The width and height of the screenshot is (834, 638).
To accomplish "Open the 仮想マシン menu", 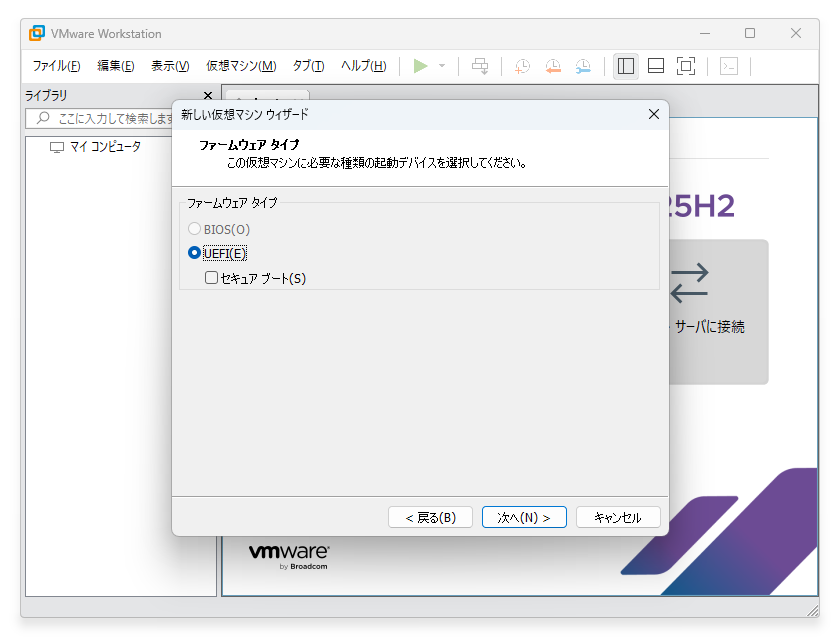I will [x=240, y=66].
